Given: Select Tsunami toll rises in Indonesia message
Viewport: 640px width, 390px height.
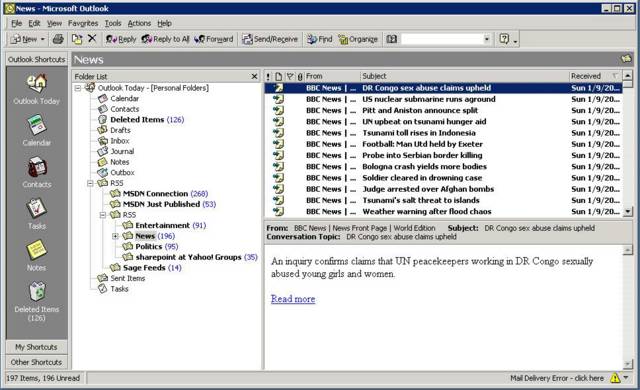Looking at the screenshot, I should tap(443, 133).
